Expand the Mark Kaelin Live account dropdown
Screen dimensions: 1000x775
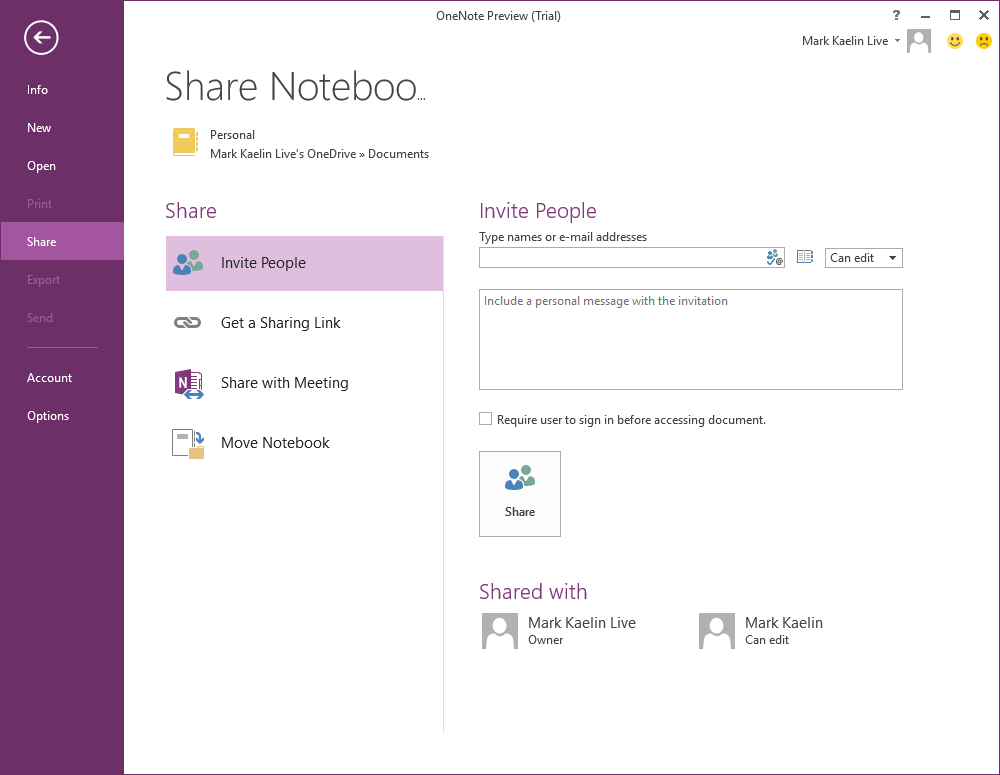897,41
